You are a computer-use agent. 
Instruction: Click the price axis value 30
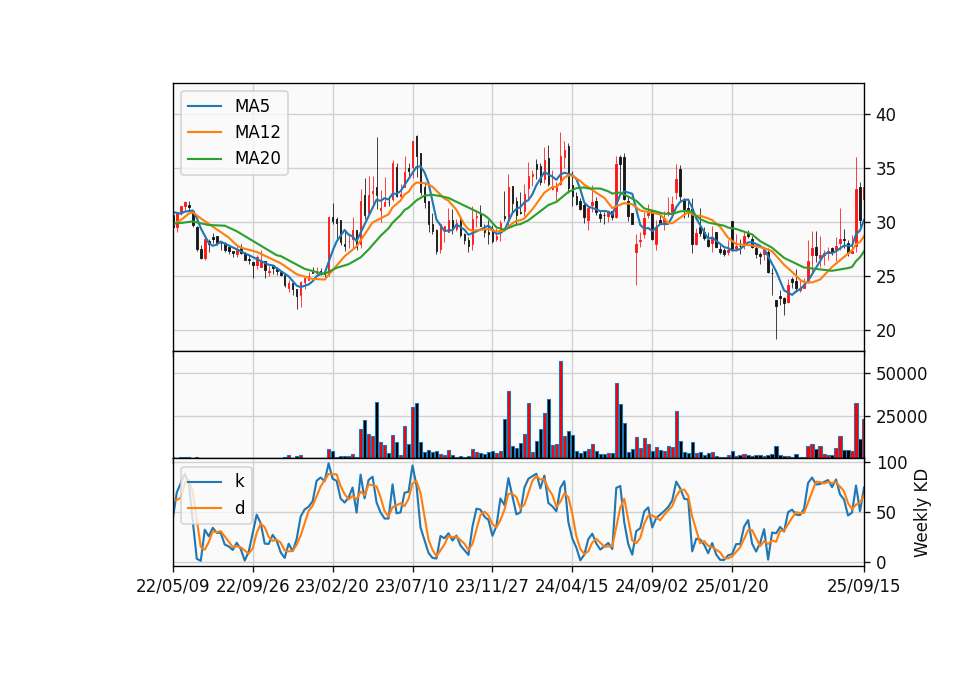click(886, 223)
